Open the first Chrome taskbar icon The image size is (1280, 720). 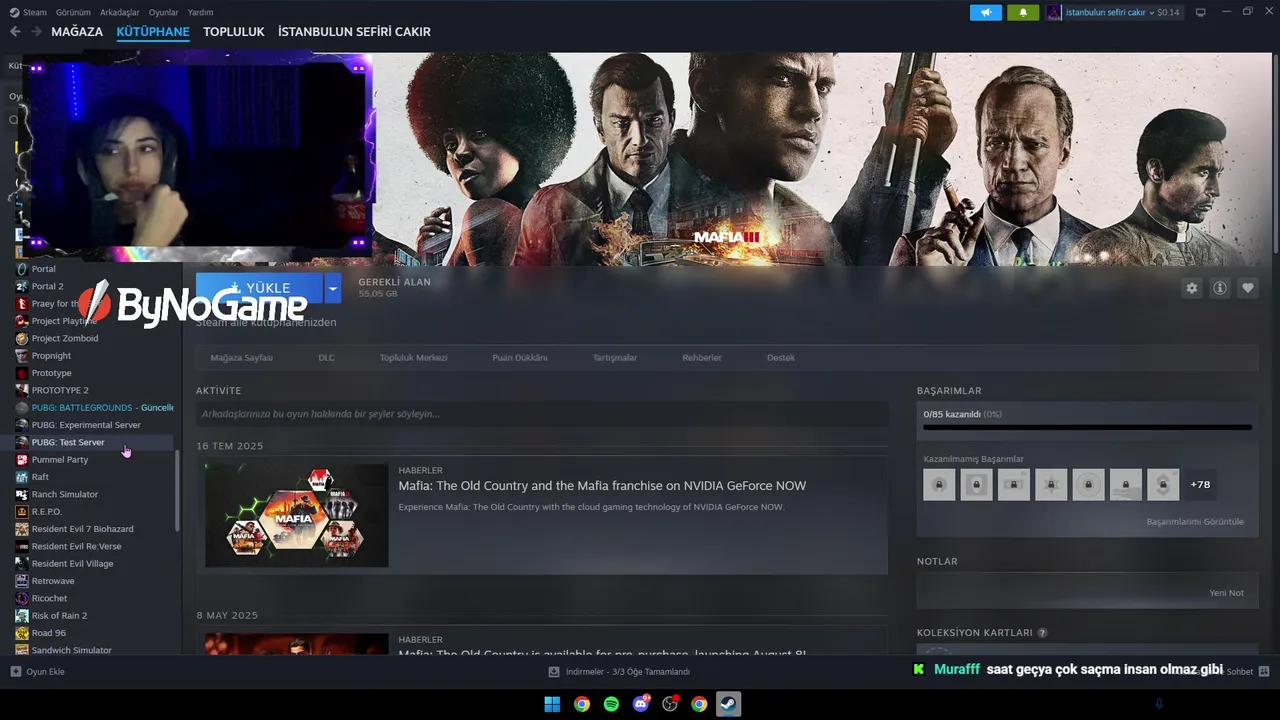pyautogui.click(x=582, y=704)
